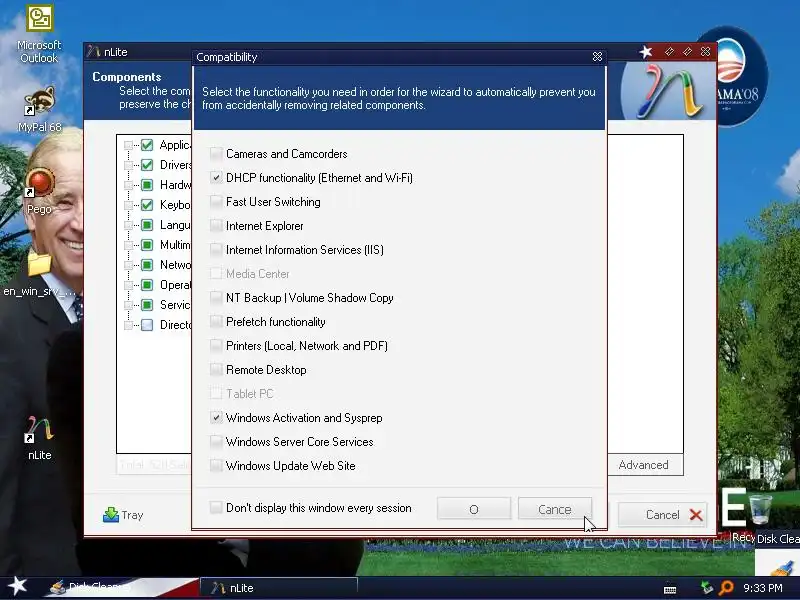The width and height of the screenshot is (800, 600).
Task: Check Internet Information Services (IIS)
Action: (216, 249)
